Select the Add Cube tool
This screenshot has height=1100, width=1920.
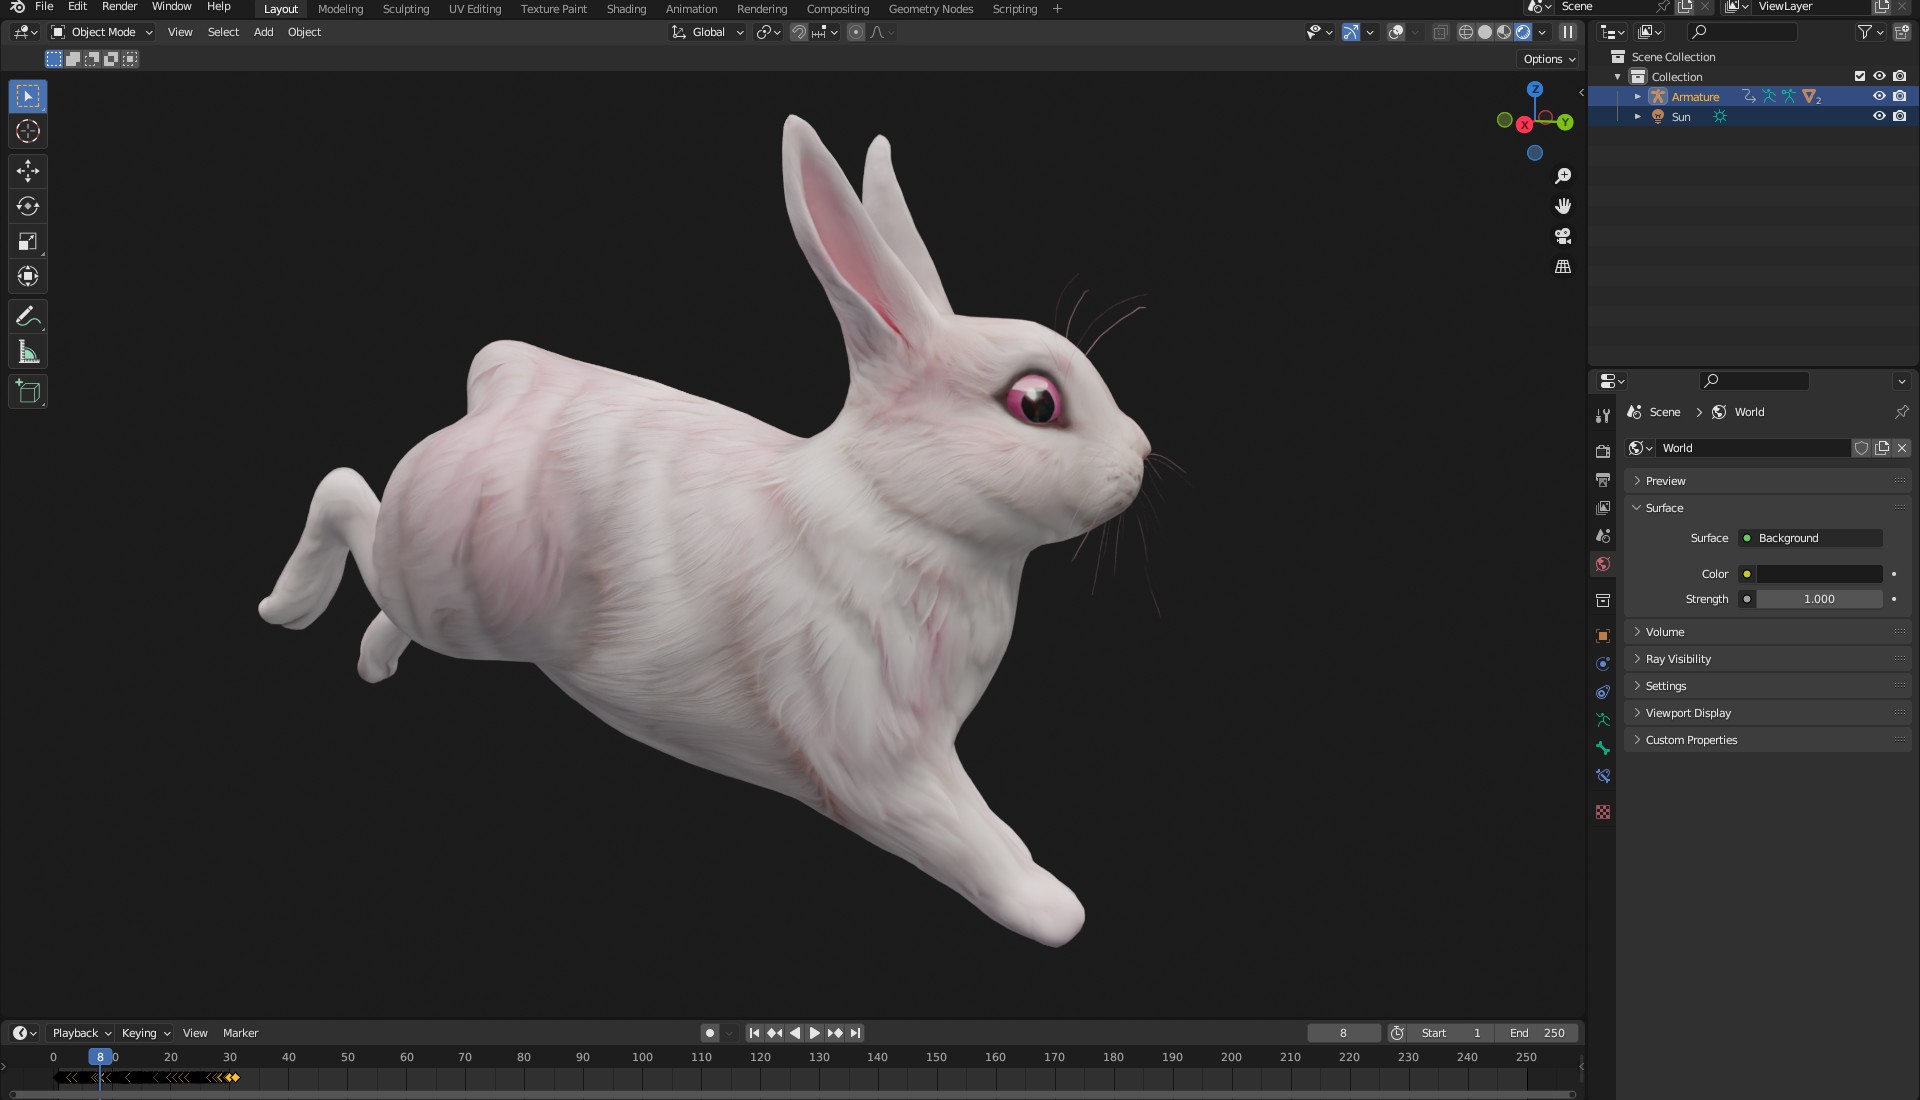(x=28, y=392)
